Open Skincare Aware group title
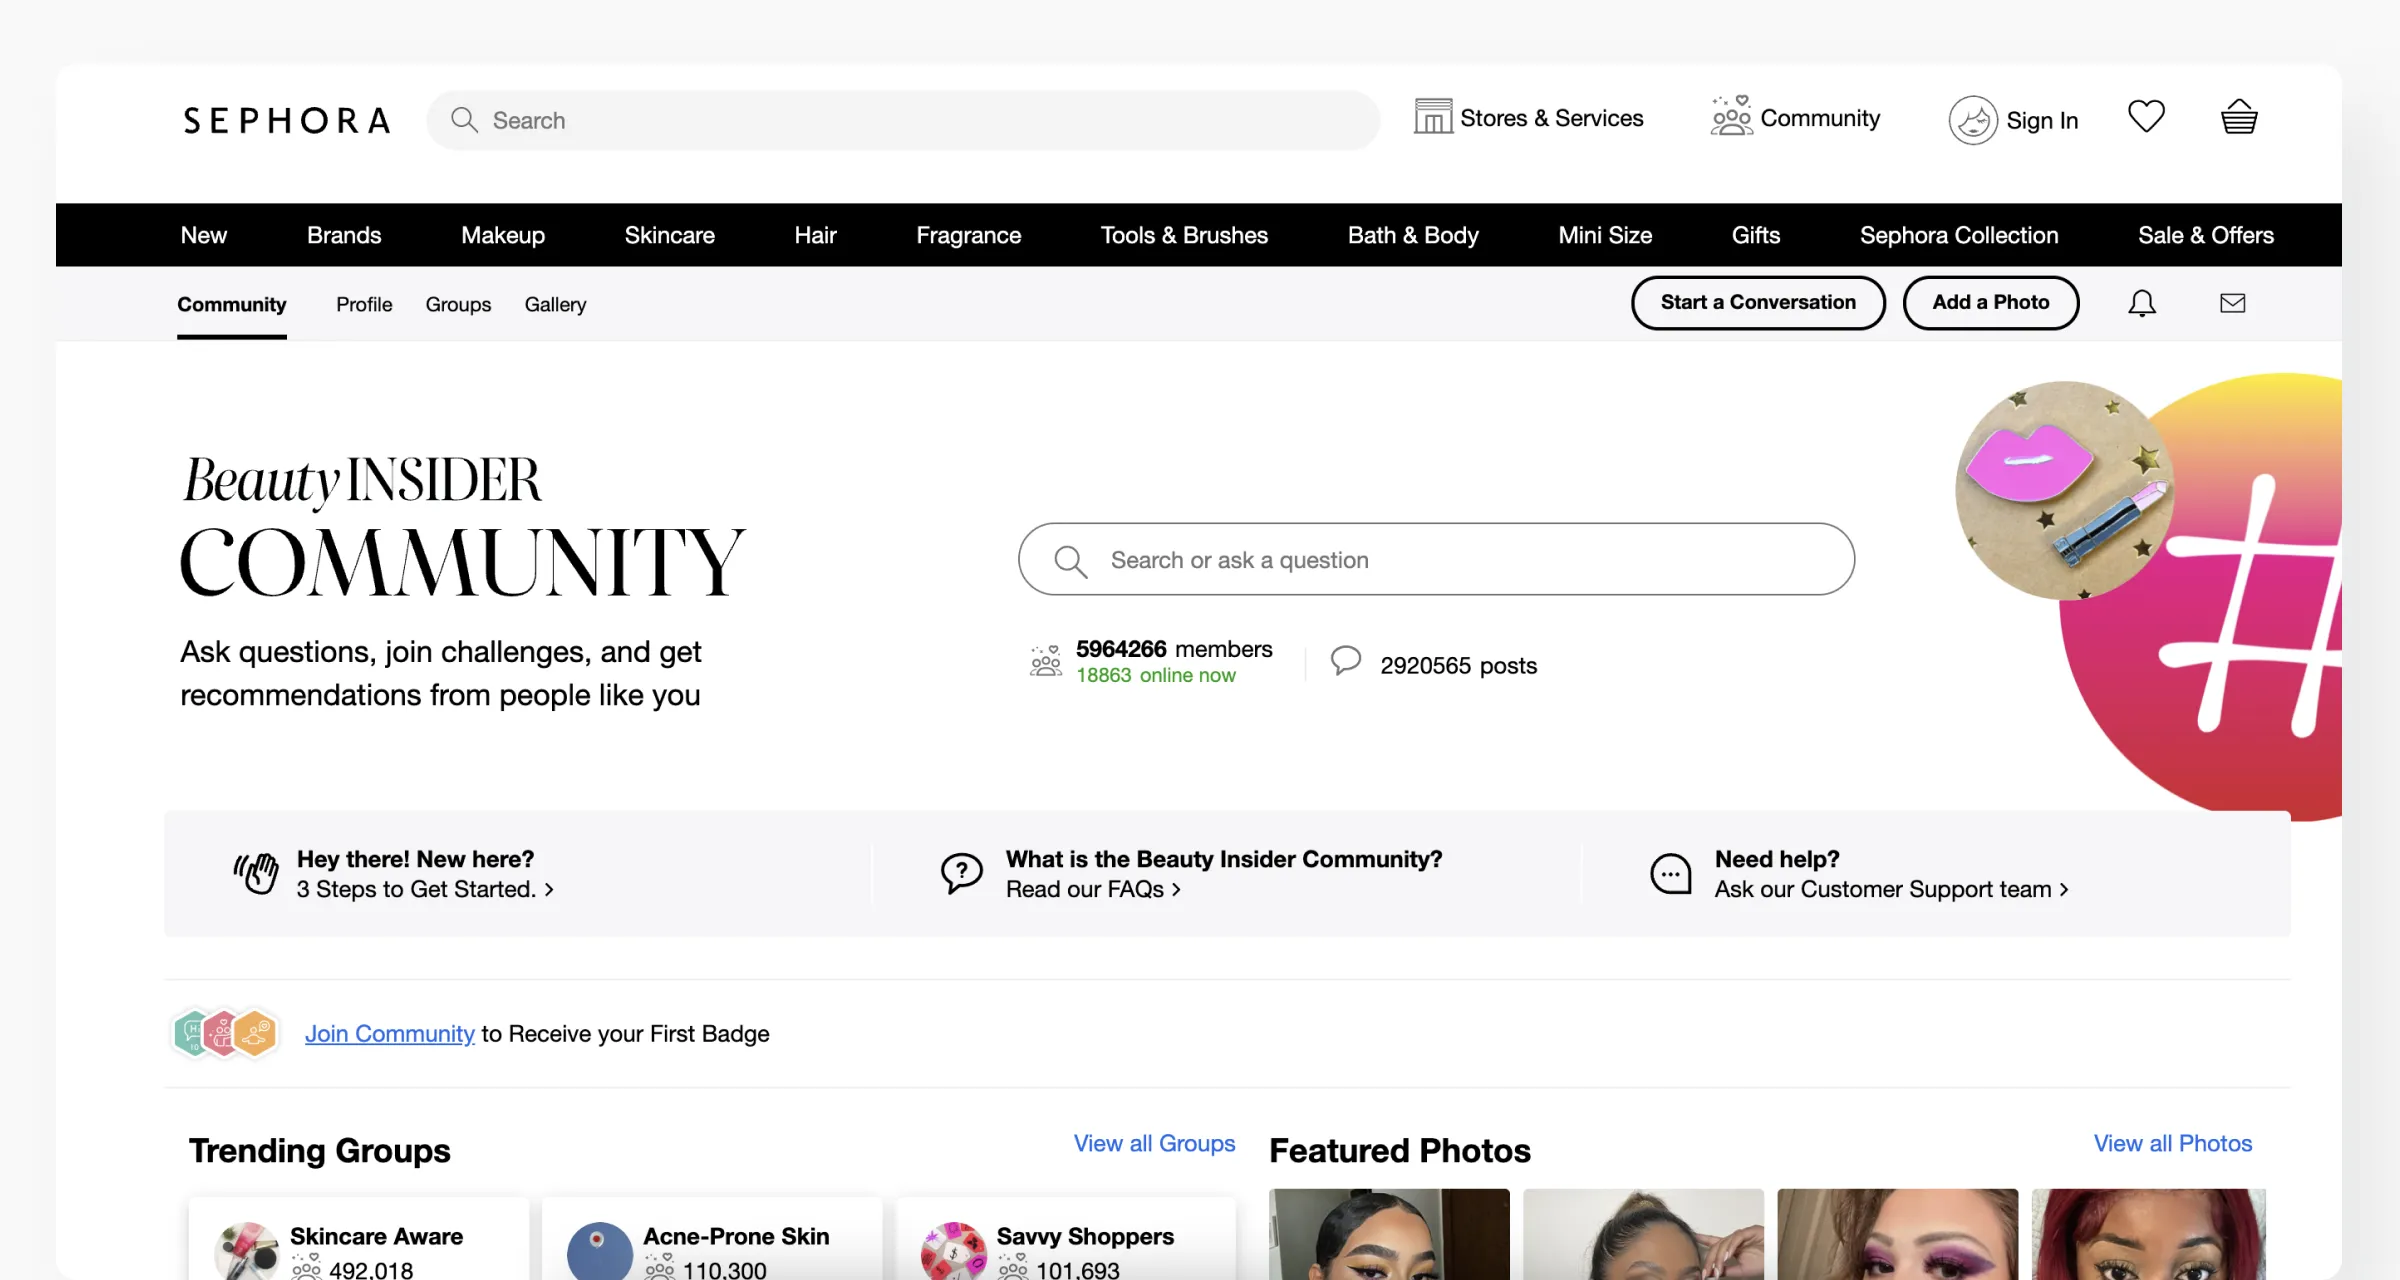 tap(376, 1236)
